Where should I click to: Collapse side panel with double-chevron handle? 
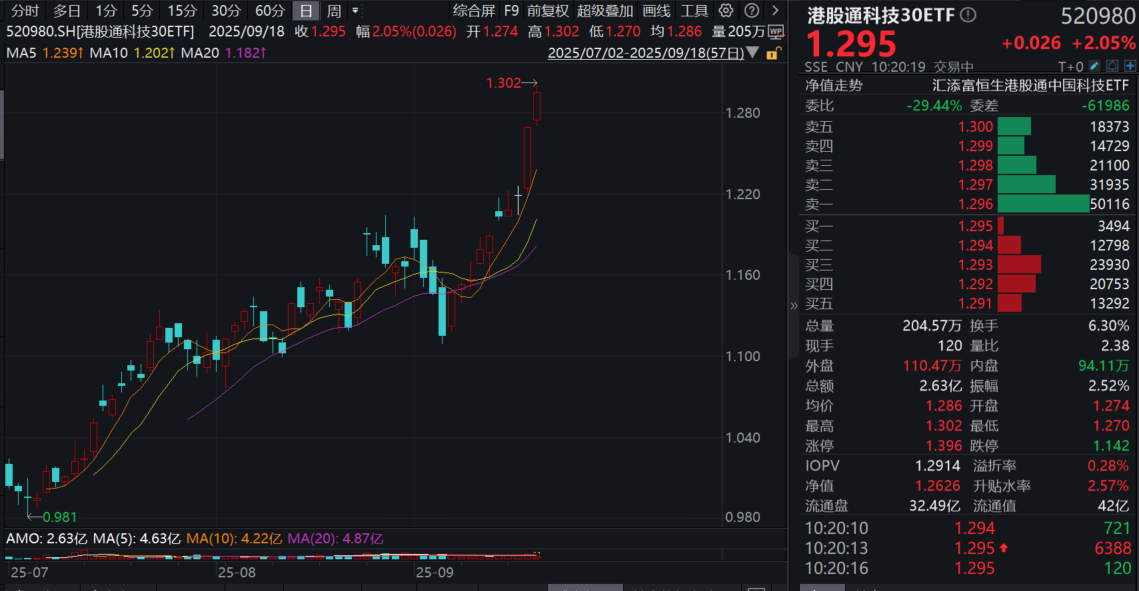[794, 307]
